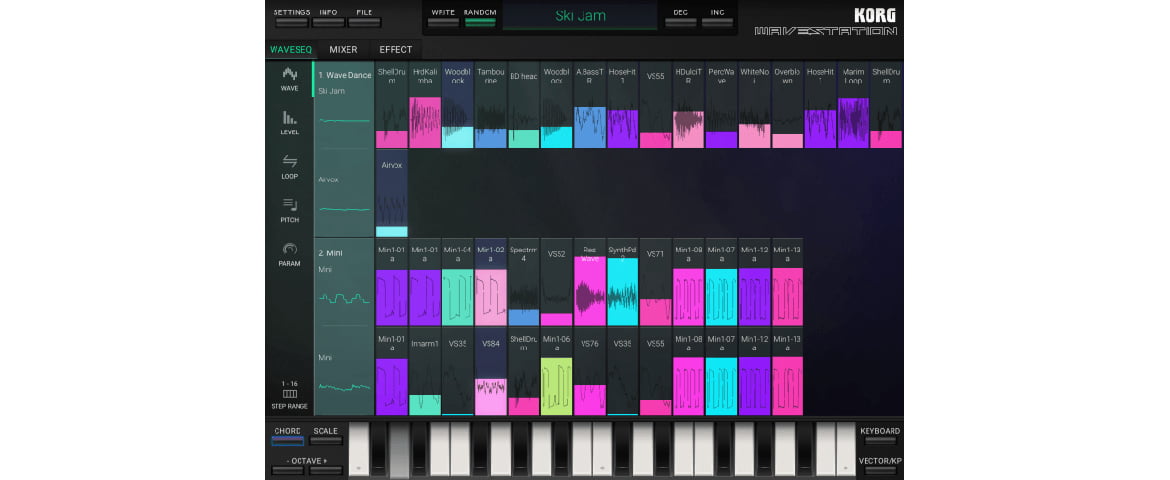Screen dimensions: 1170x480
Task: Select the Min1-06a wave step
Action: pyautogui.click(x=557, y=371)
